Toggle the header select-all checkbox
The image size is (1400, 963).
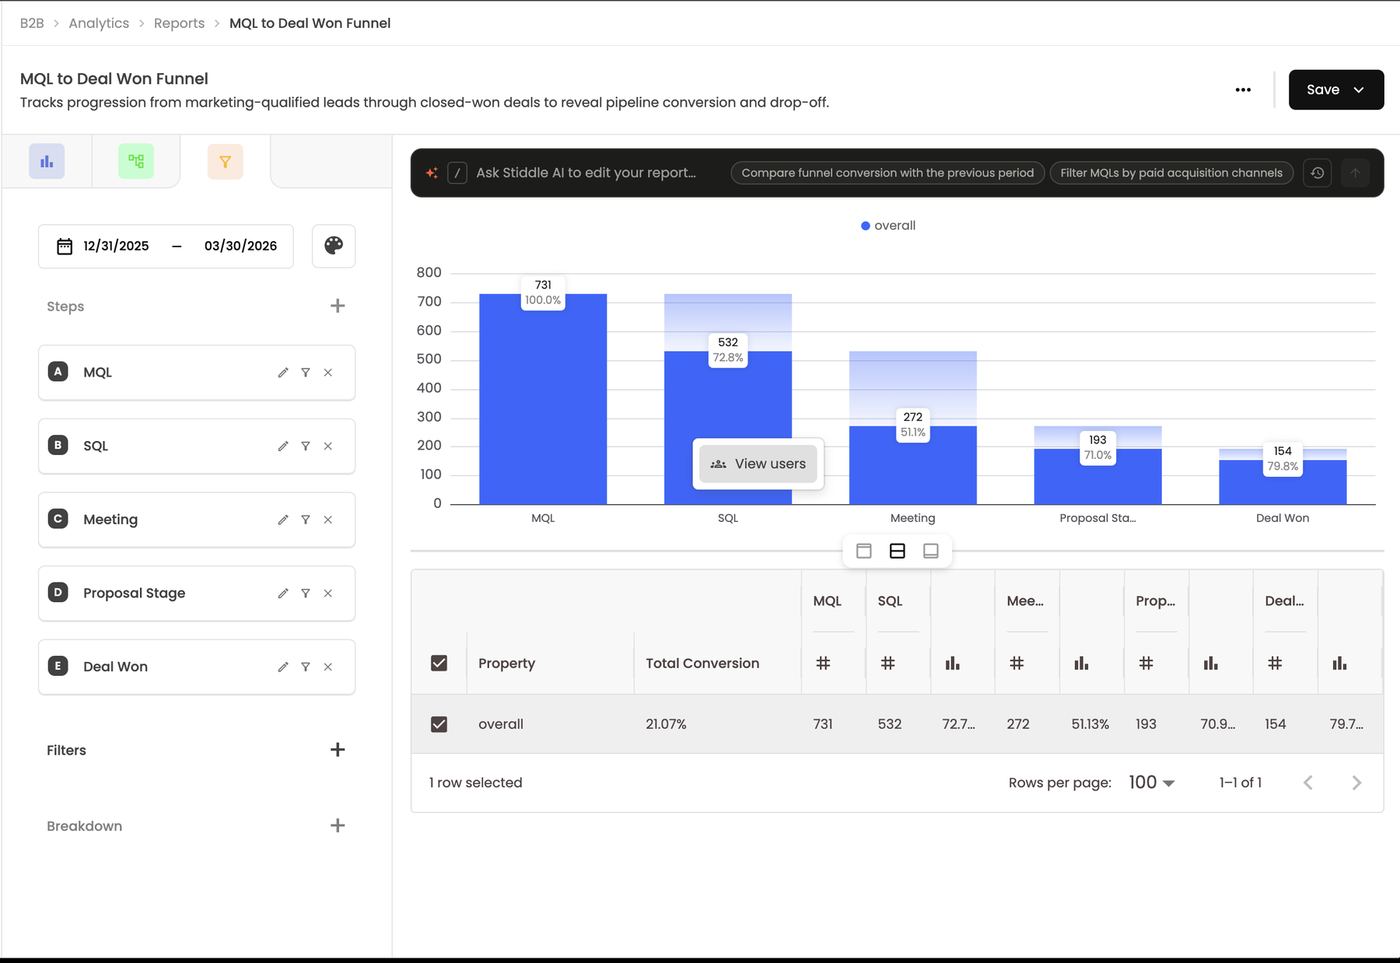click(x=439, y=663)
